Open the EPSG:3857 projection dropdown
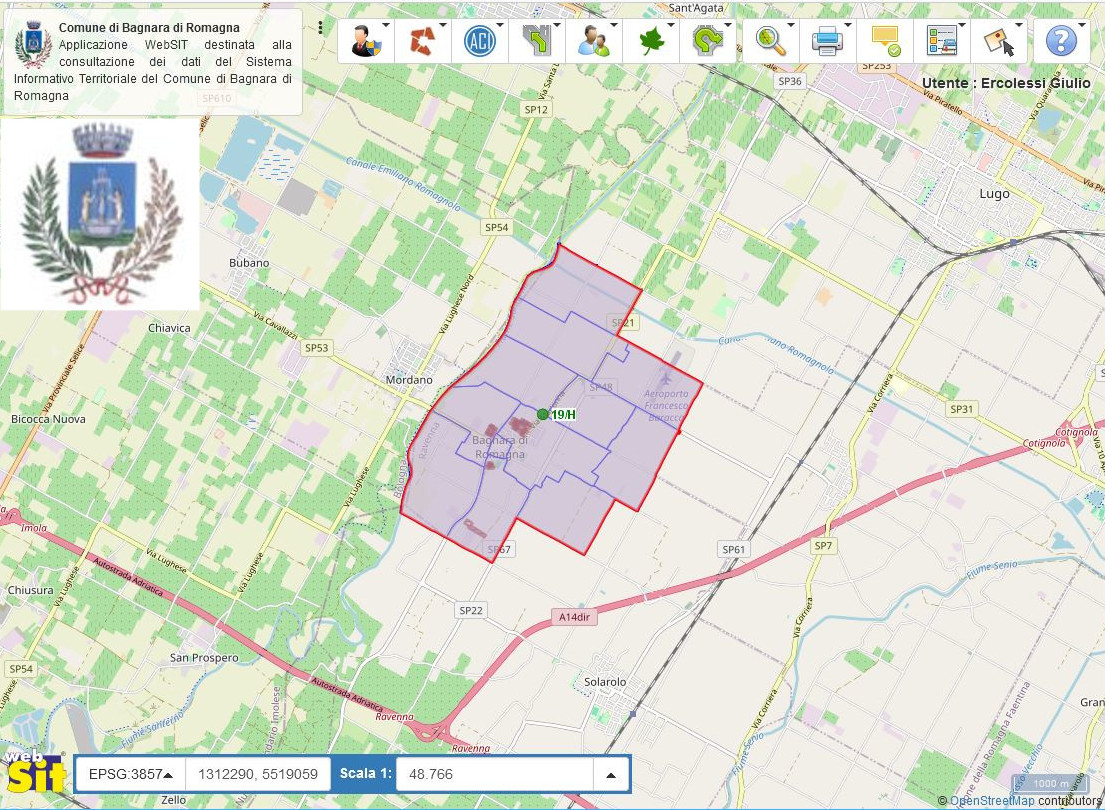The width and height of the screenshot is (1105, 810). tap(130, 774)
